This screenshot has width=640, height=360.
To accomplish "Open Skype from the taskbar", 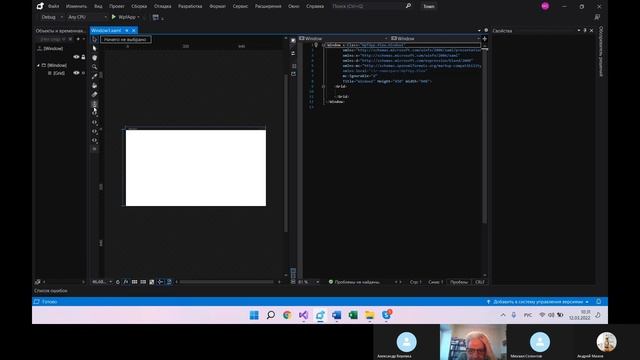I will click(386, 315).
